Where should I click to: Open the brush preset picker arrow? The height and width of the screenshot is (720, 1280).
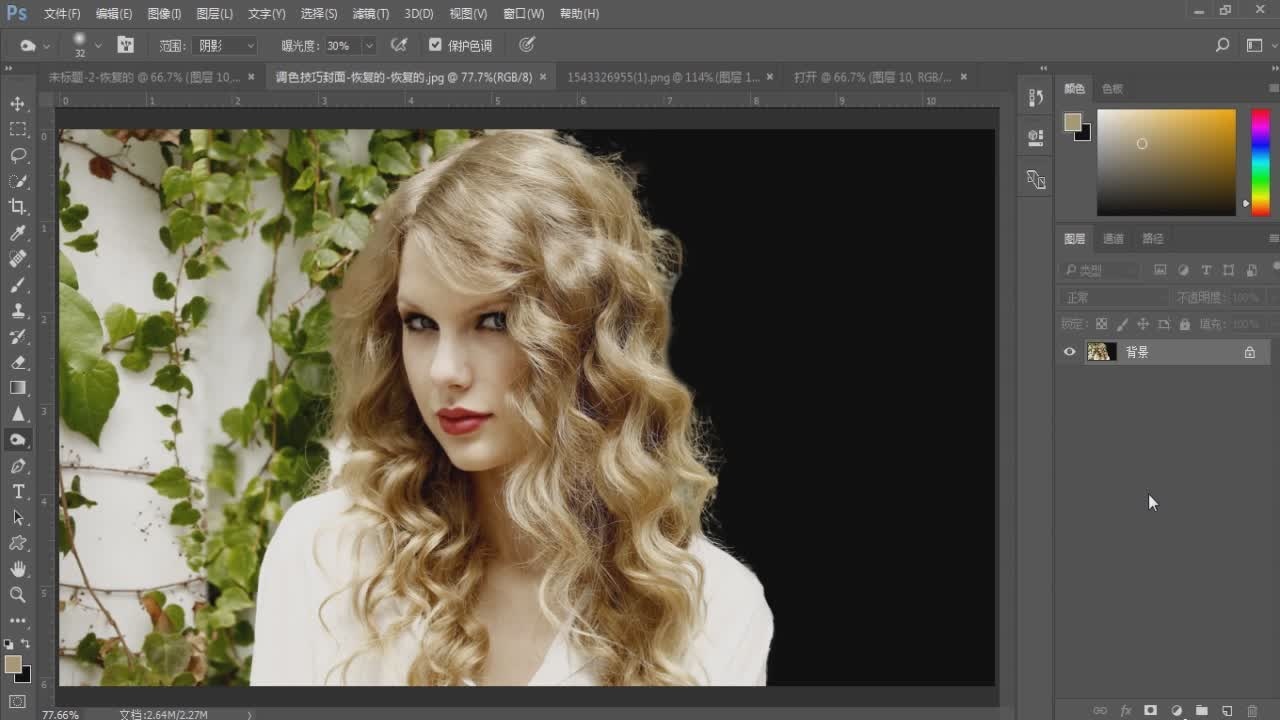(98, 45)
